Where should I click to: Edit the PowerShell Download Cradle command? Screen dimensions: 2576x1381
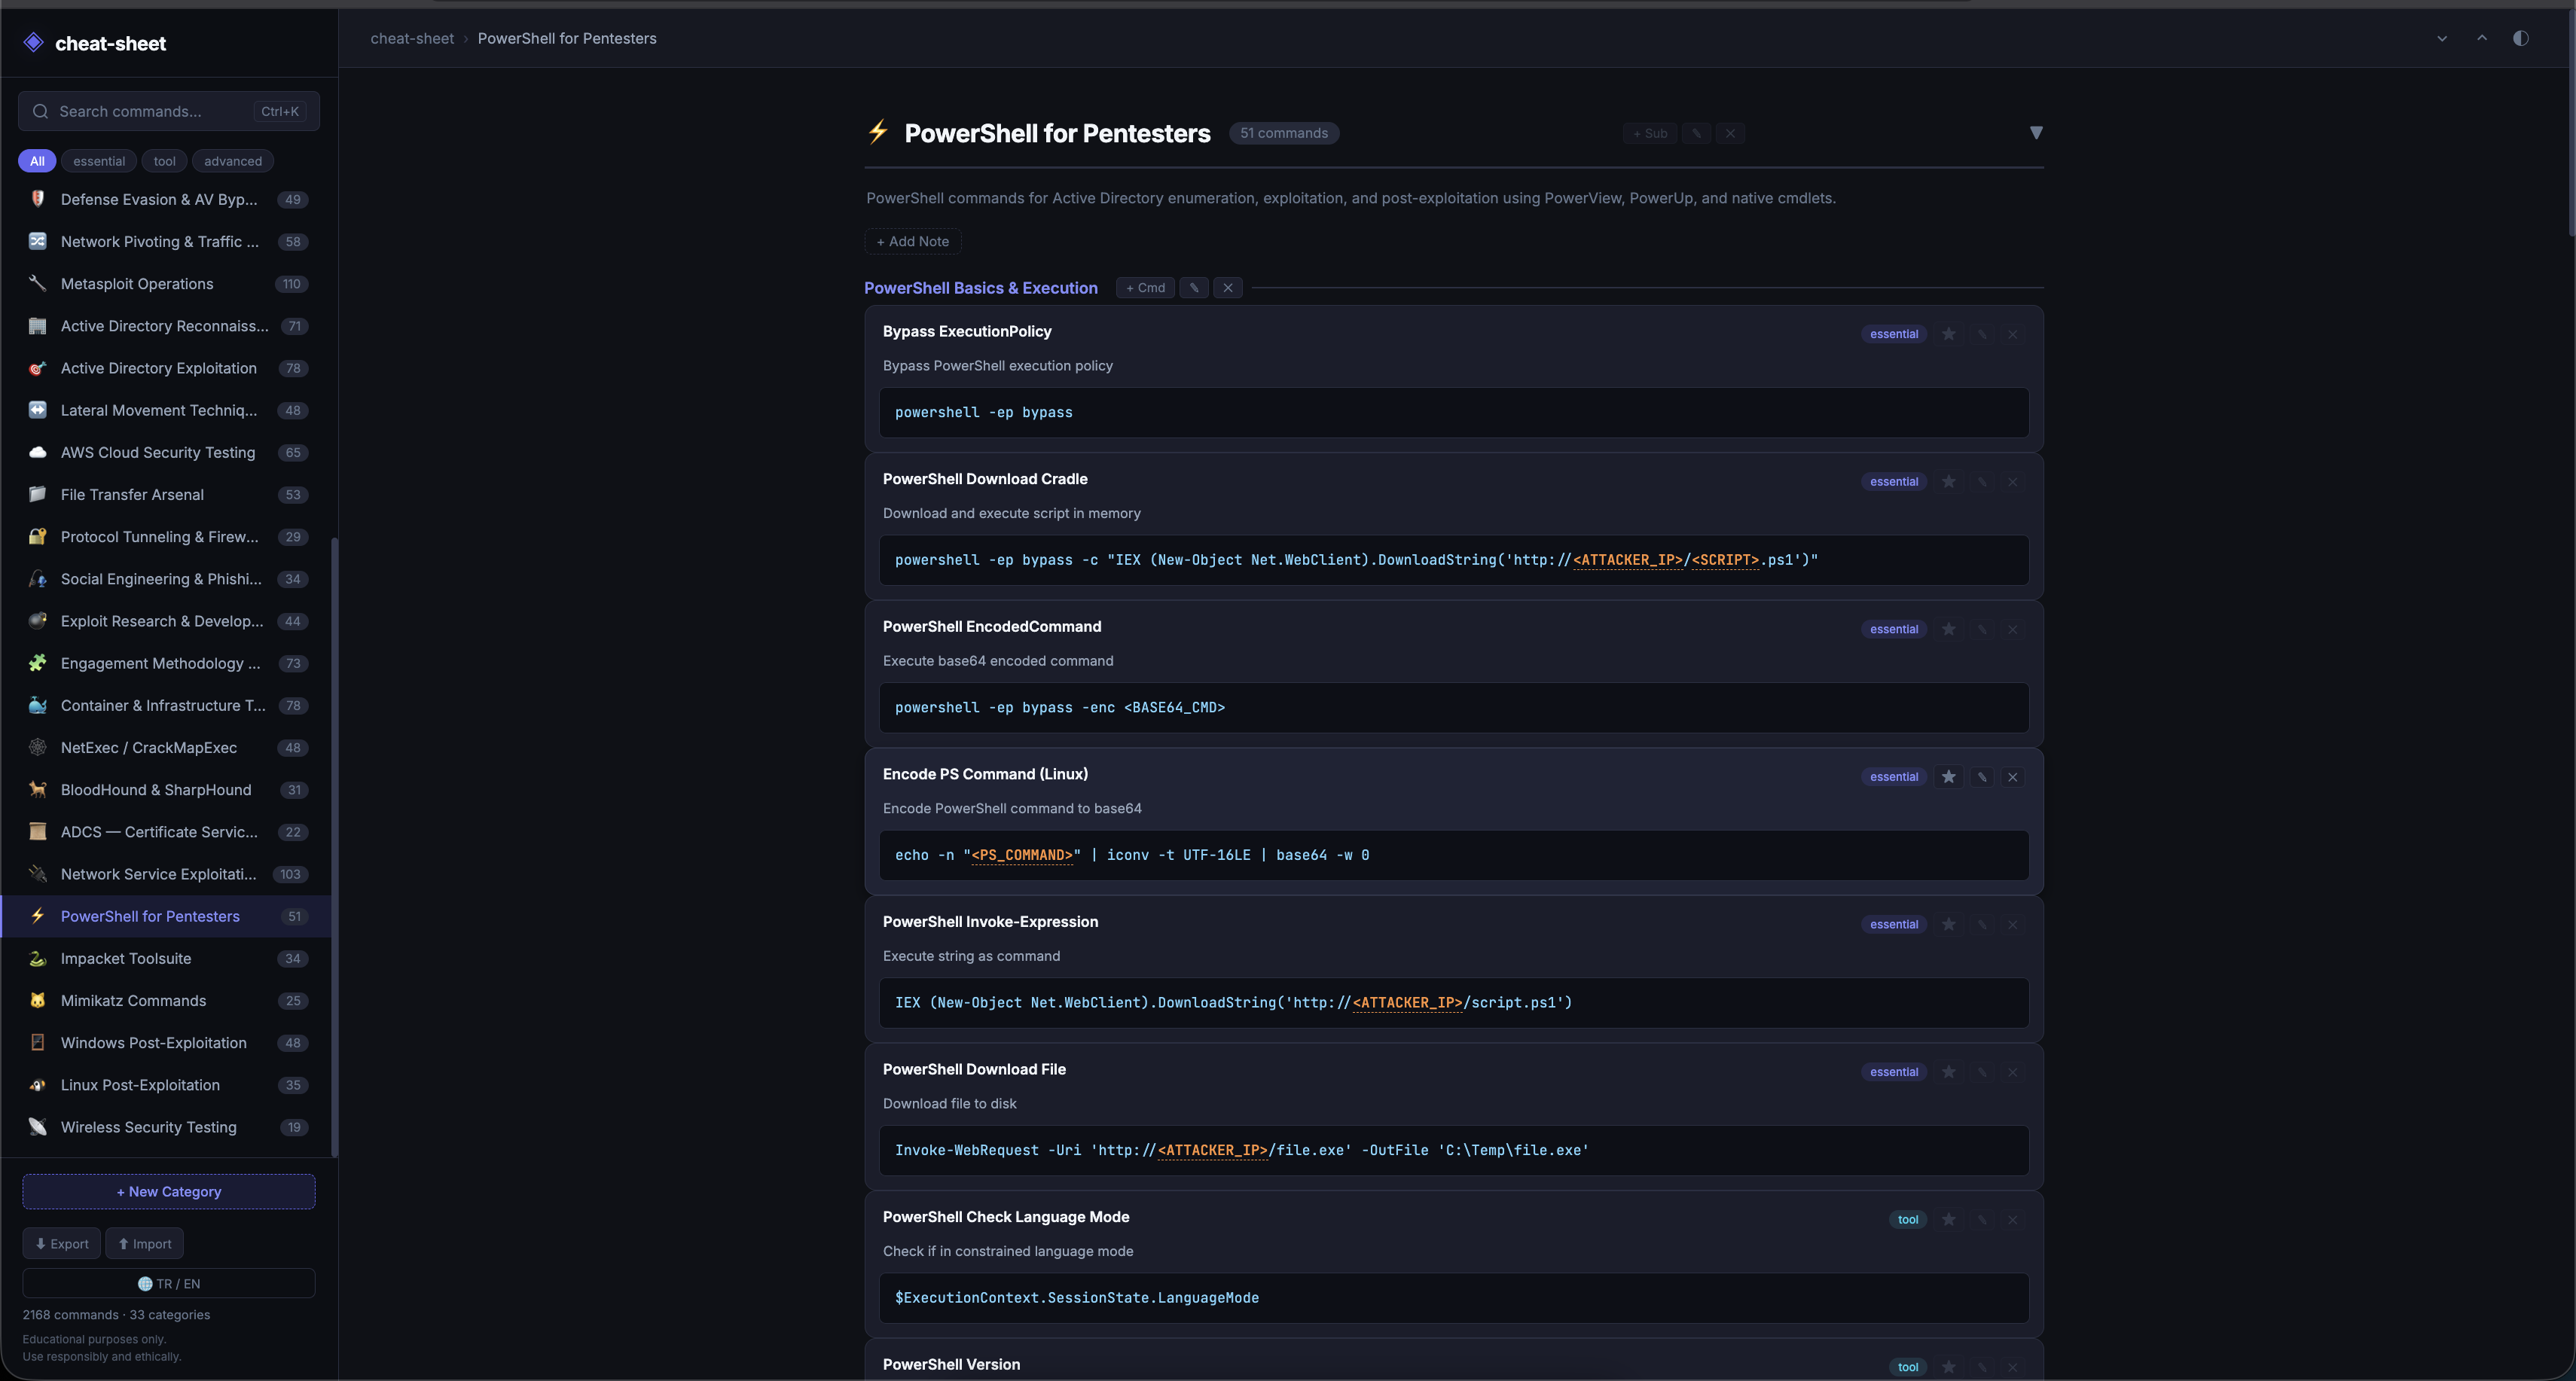(x=1981, y=482)
